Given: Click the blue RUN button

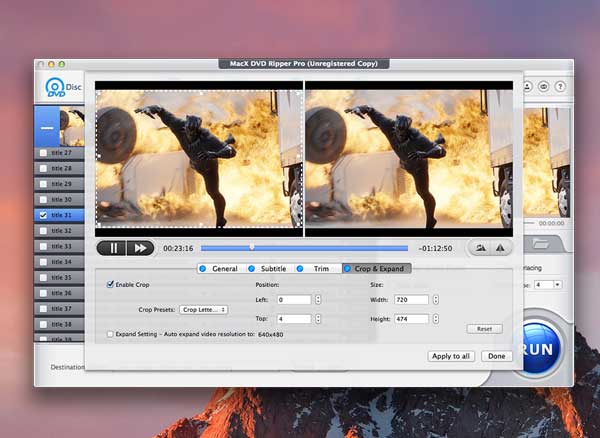Looking at the screenshot, I should (x=540, y=348).
